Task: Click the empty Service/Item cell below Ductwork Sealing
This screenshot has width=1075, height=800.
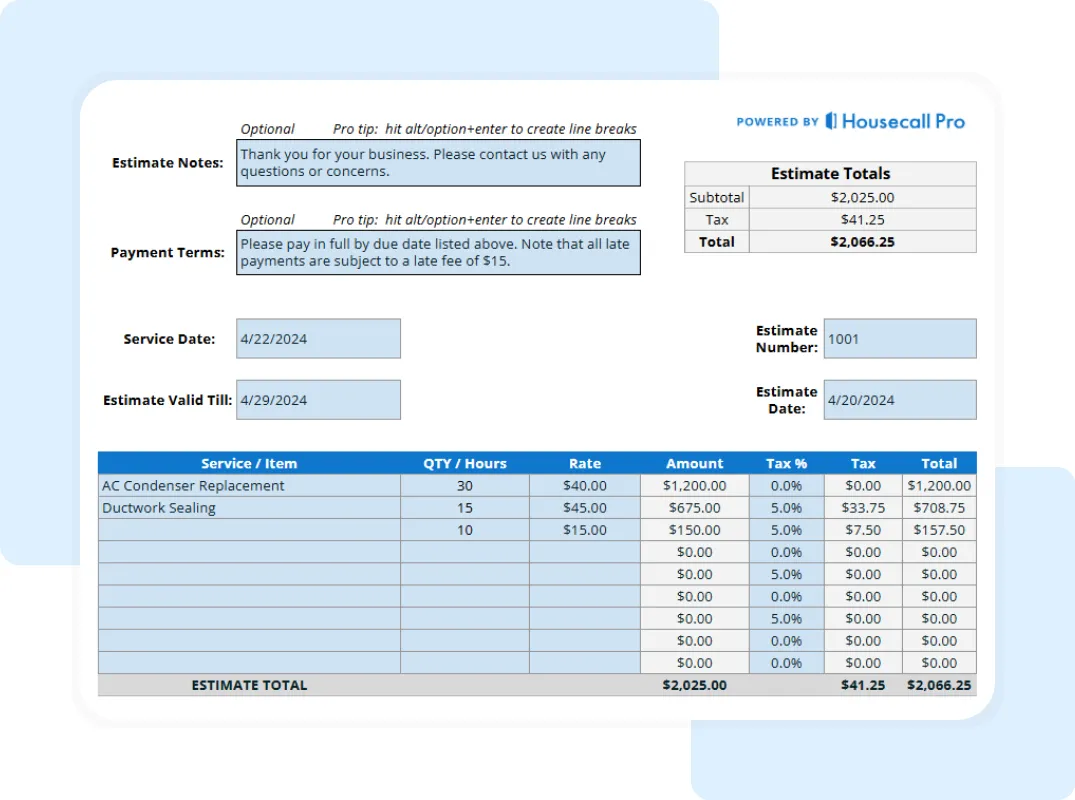Action: [248, 530]
